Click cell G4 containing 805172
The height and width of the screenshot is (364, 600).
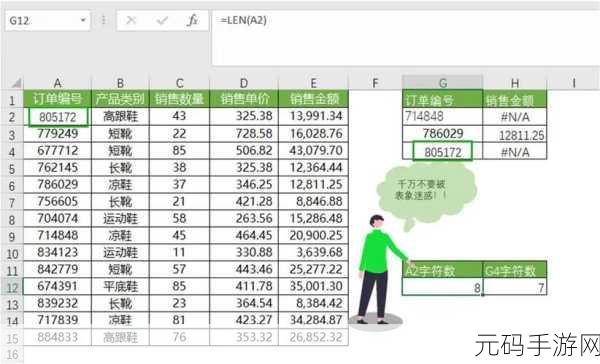click(x=442, y=151)
